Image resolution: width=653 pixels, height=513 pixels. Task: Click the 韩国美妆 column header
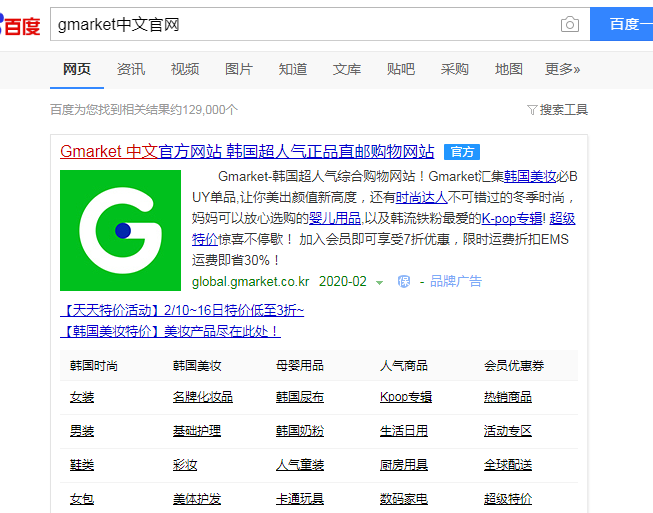point(197,366)
